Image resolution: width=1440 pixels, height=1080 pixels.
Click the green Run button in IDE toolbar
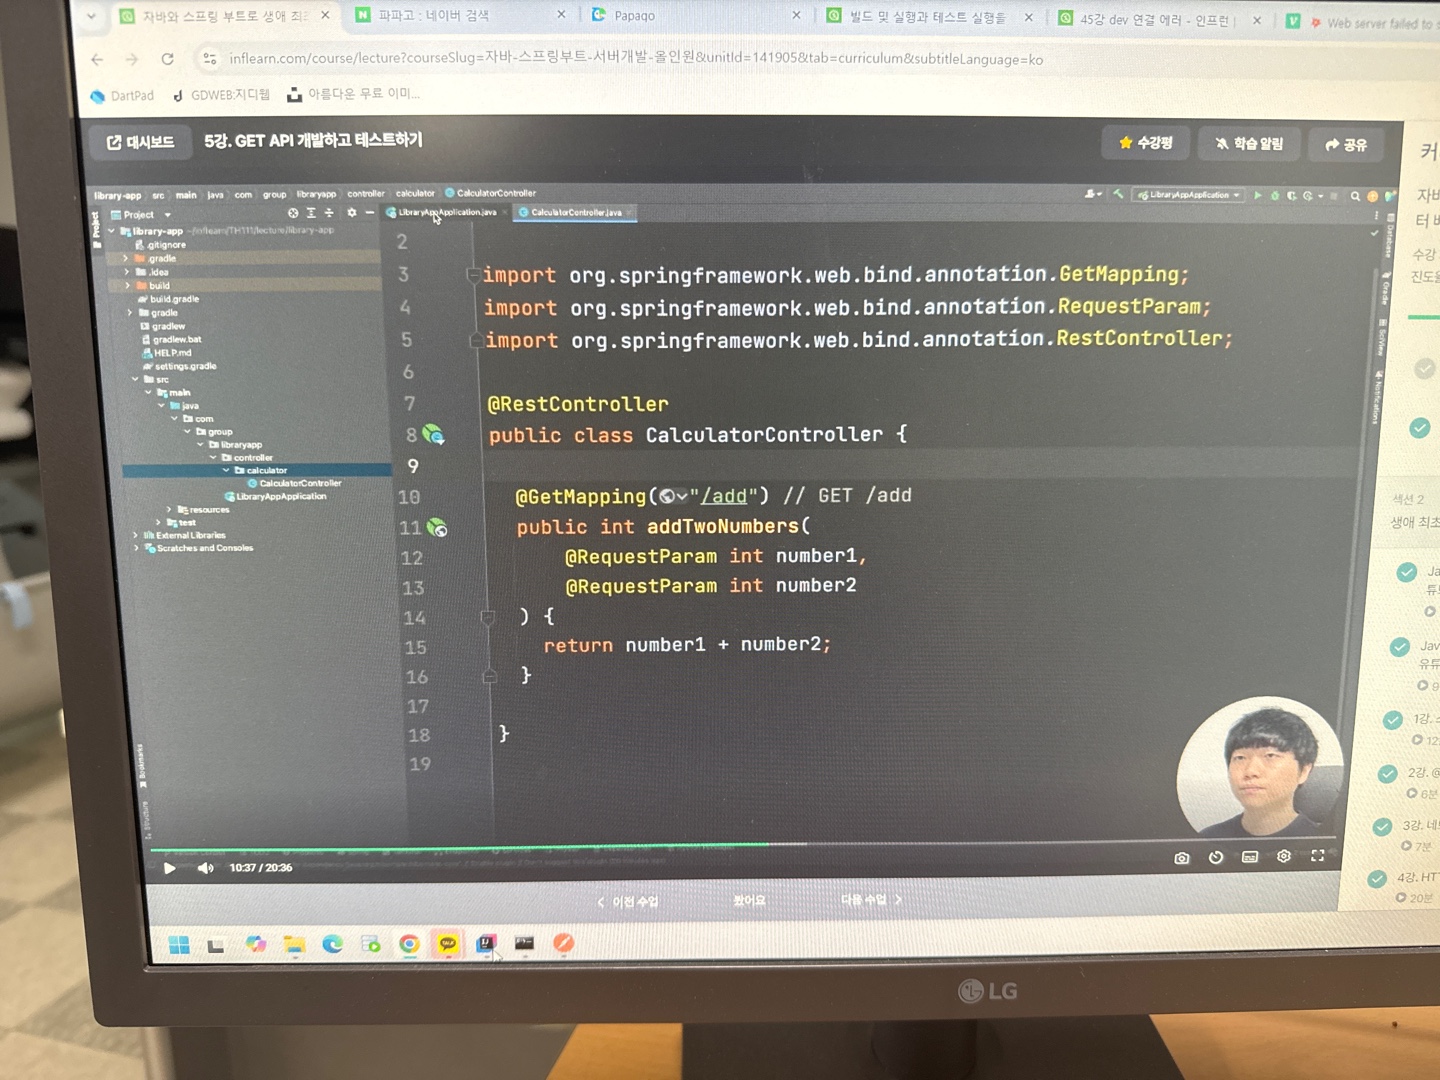pyautogui.click(x=1258, y=195)
